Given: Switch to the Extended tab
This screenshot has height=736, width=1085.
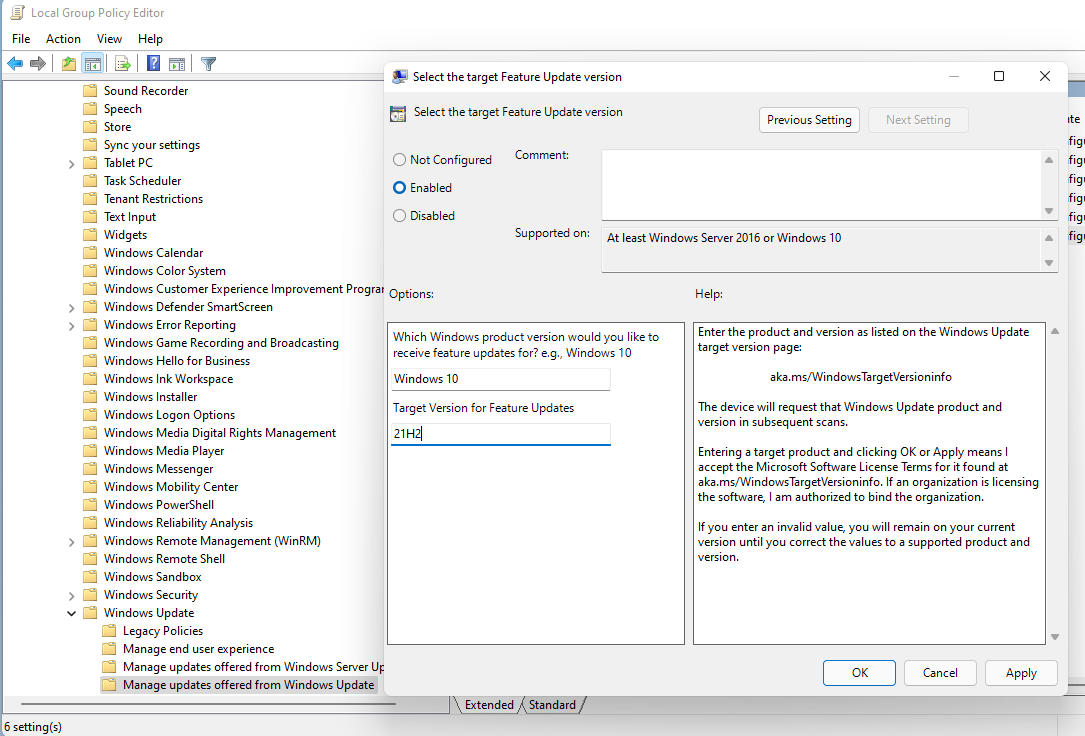Looking at the screenshot, I should click(489, 705).
